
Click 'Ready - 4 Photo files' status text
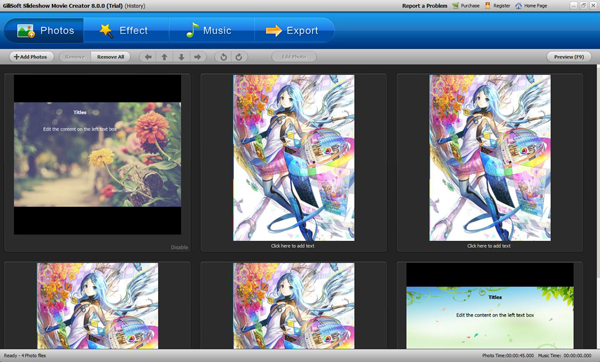(25, 355)
